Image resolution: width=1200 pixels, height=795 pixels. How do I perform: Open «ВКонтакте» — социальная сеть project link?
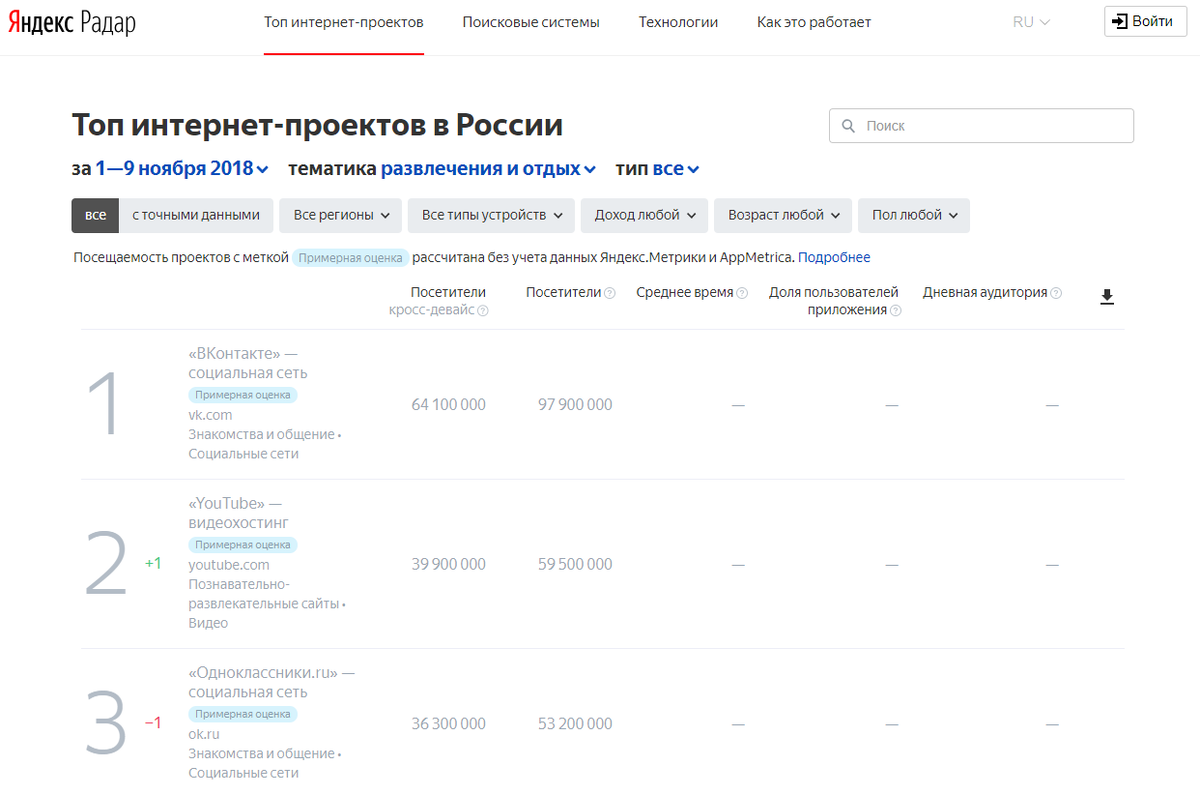[x=248, y=363]
